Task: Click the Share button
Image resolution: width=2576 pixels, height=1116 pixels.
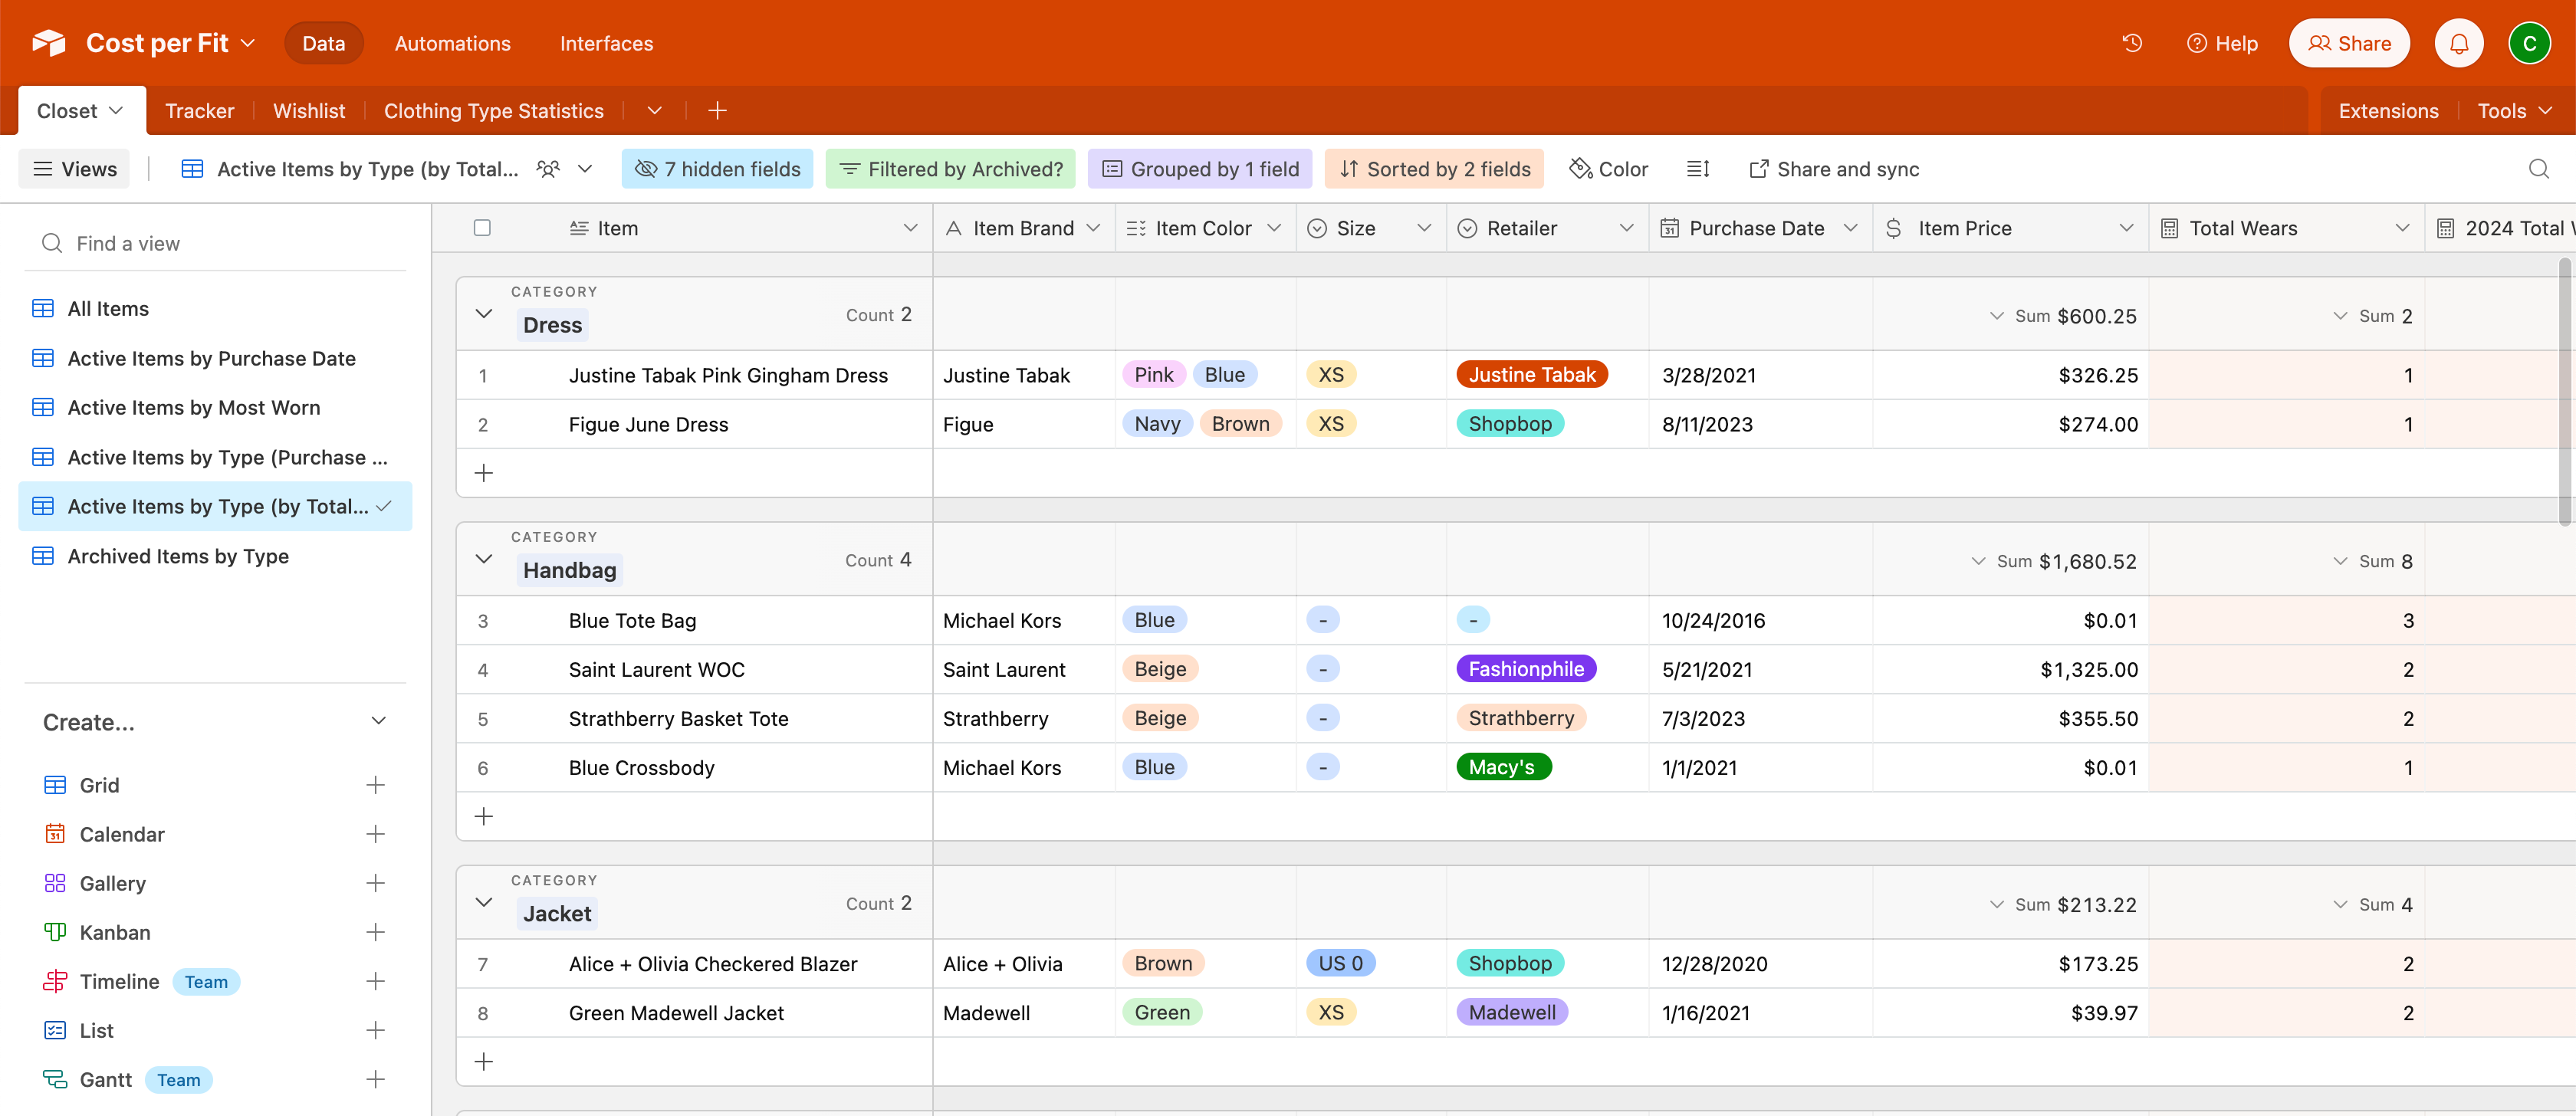Action: click(x=2348, y=43)
